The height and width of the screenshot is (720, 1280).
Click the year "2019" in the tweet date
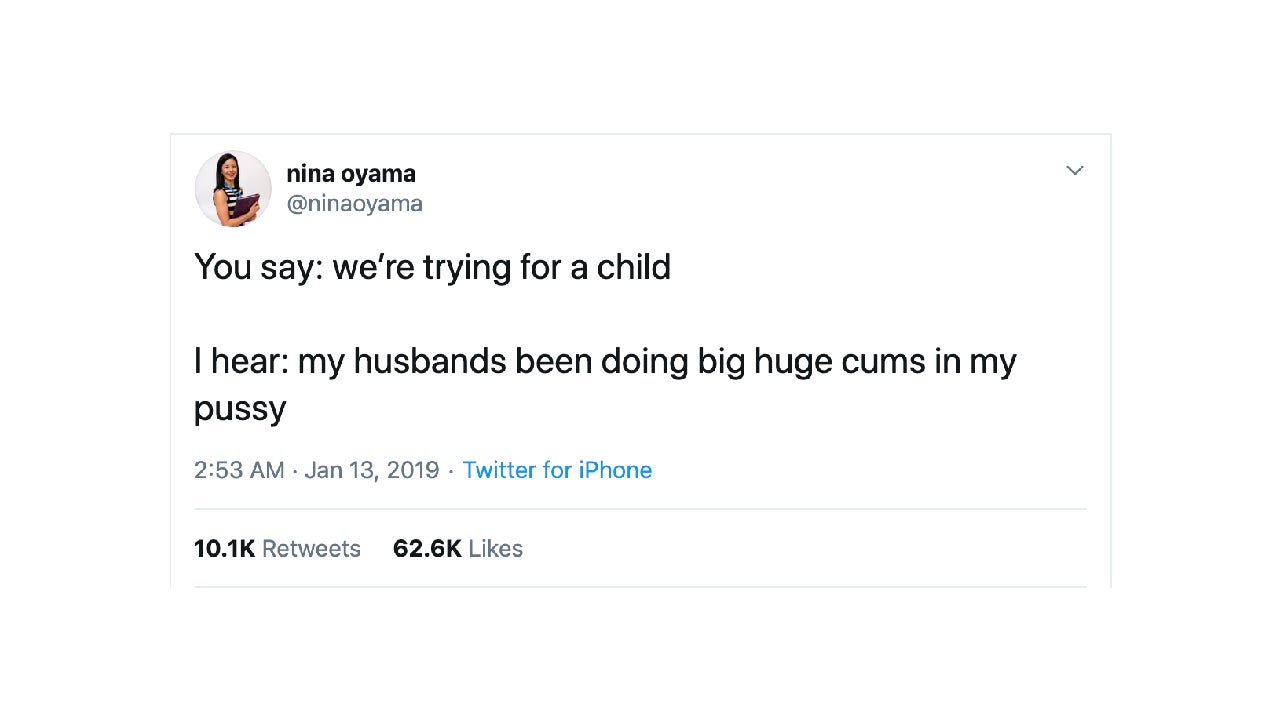pyautogui.click(x=412, y=470)
